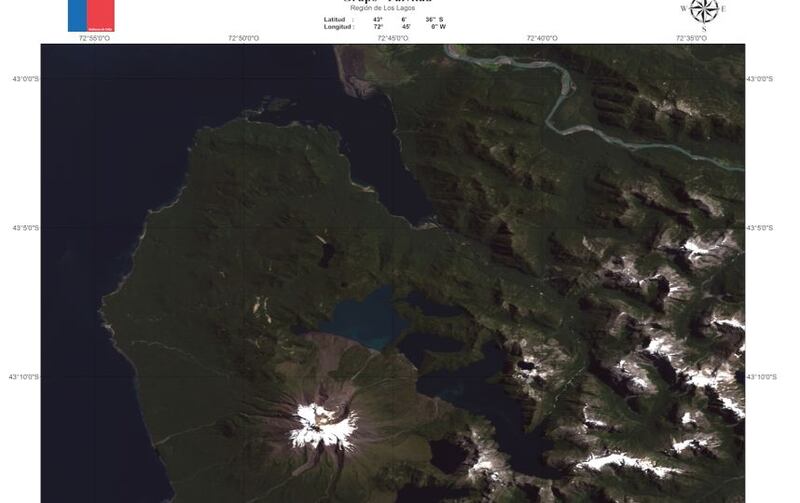The height and width of the screenshot is (503, 800).
Task: Click the 43°5'0"S label on right margin
Action: tap(760, 228)
